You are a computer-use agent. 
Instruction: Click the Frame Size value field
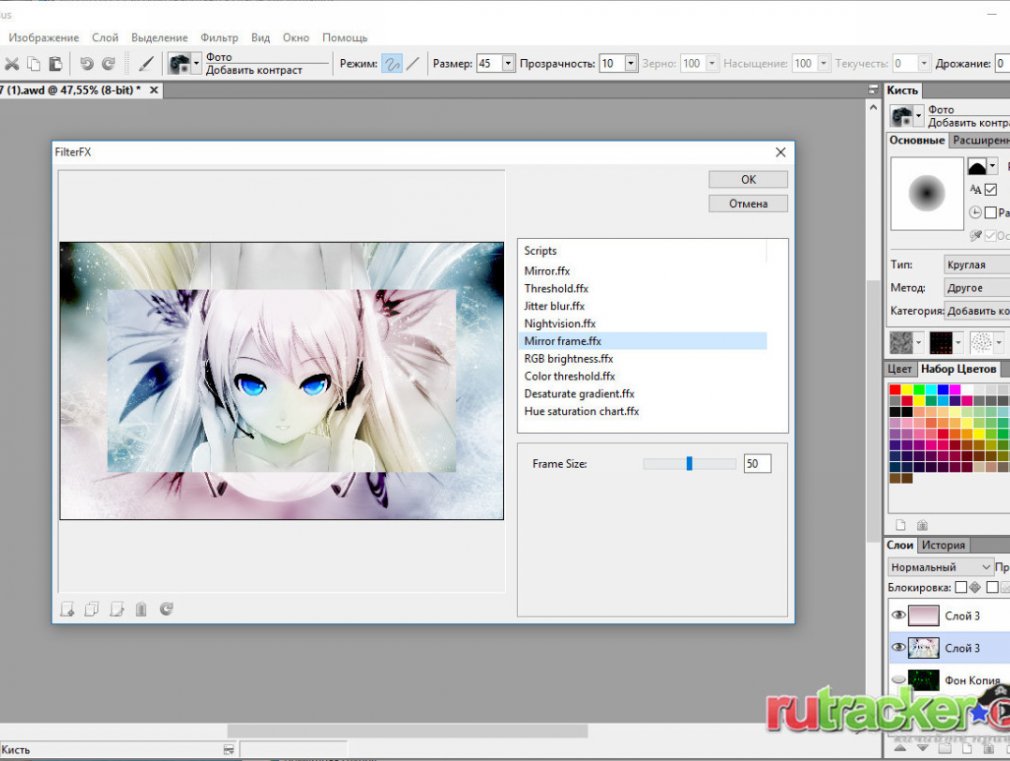click(757, 463)
